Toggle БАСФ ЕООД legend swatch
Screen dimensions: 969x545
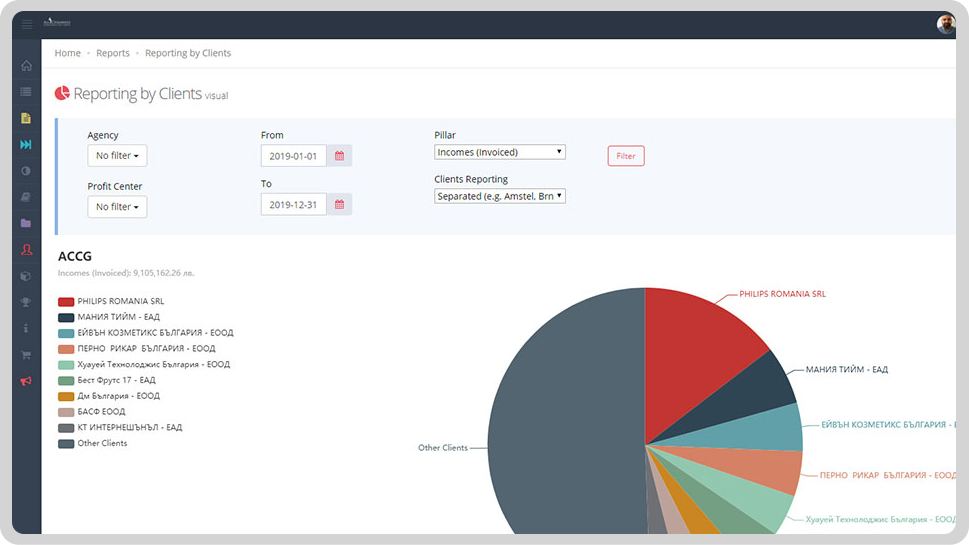pos(66,412)
